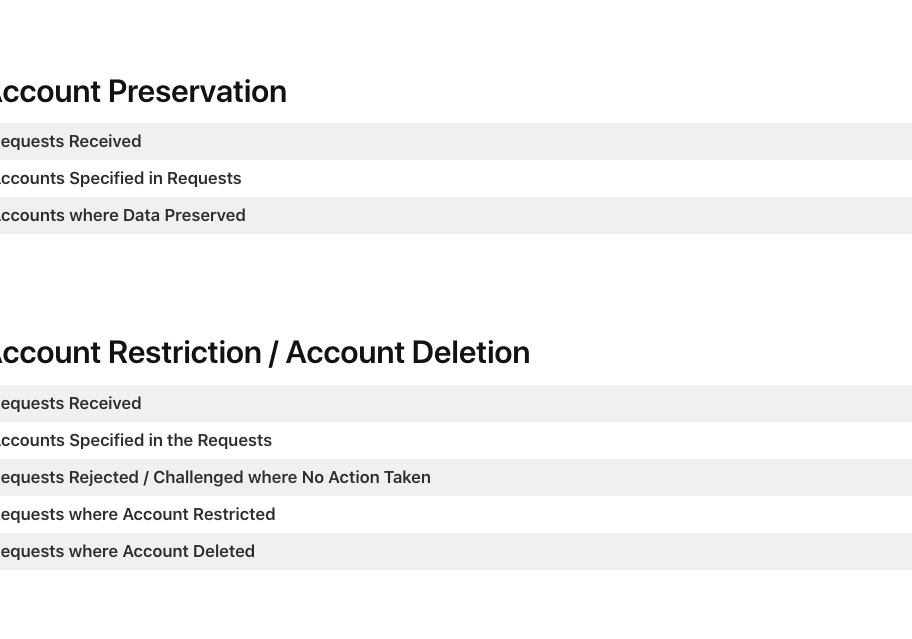Image resolution: width=912 pixels, height=639 pixels.
Task: Select "Requests Received" row under Account Restriction
Action: (70, 404)
